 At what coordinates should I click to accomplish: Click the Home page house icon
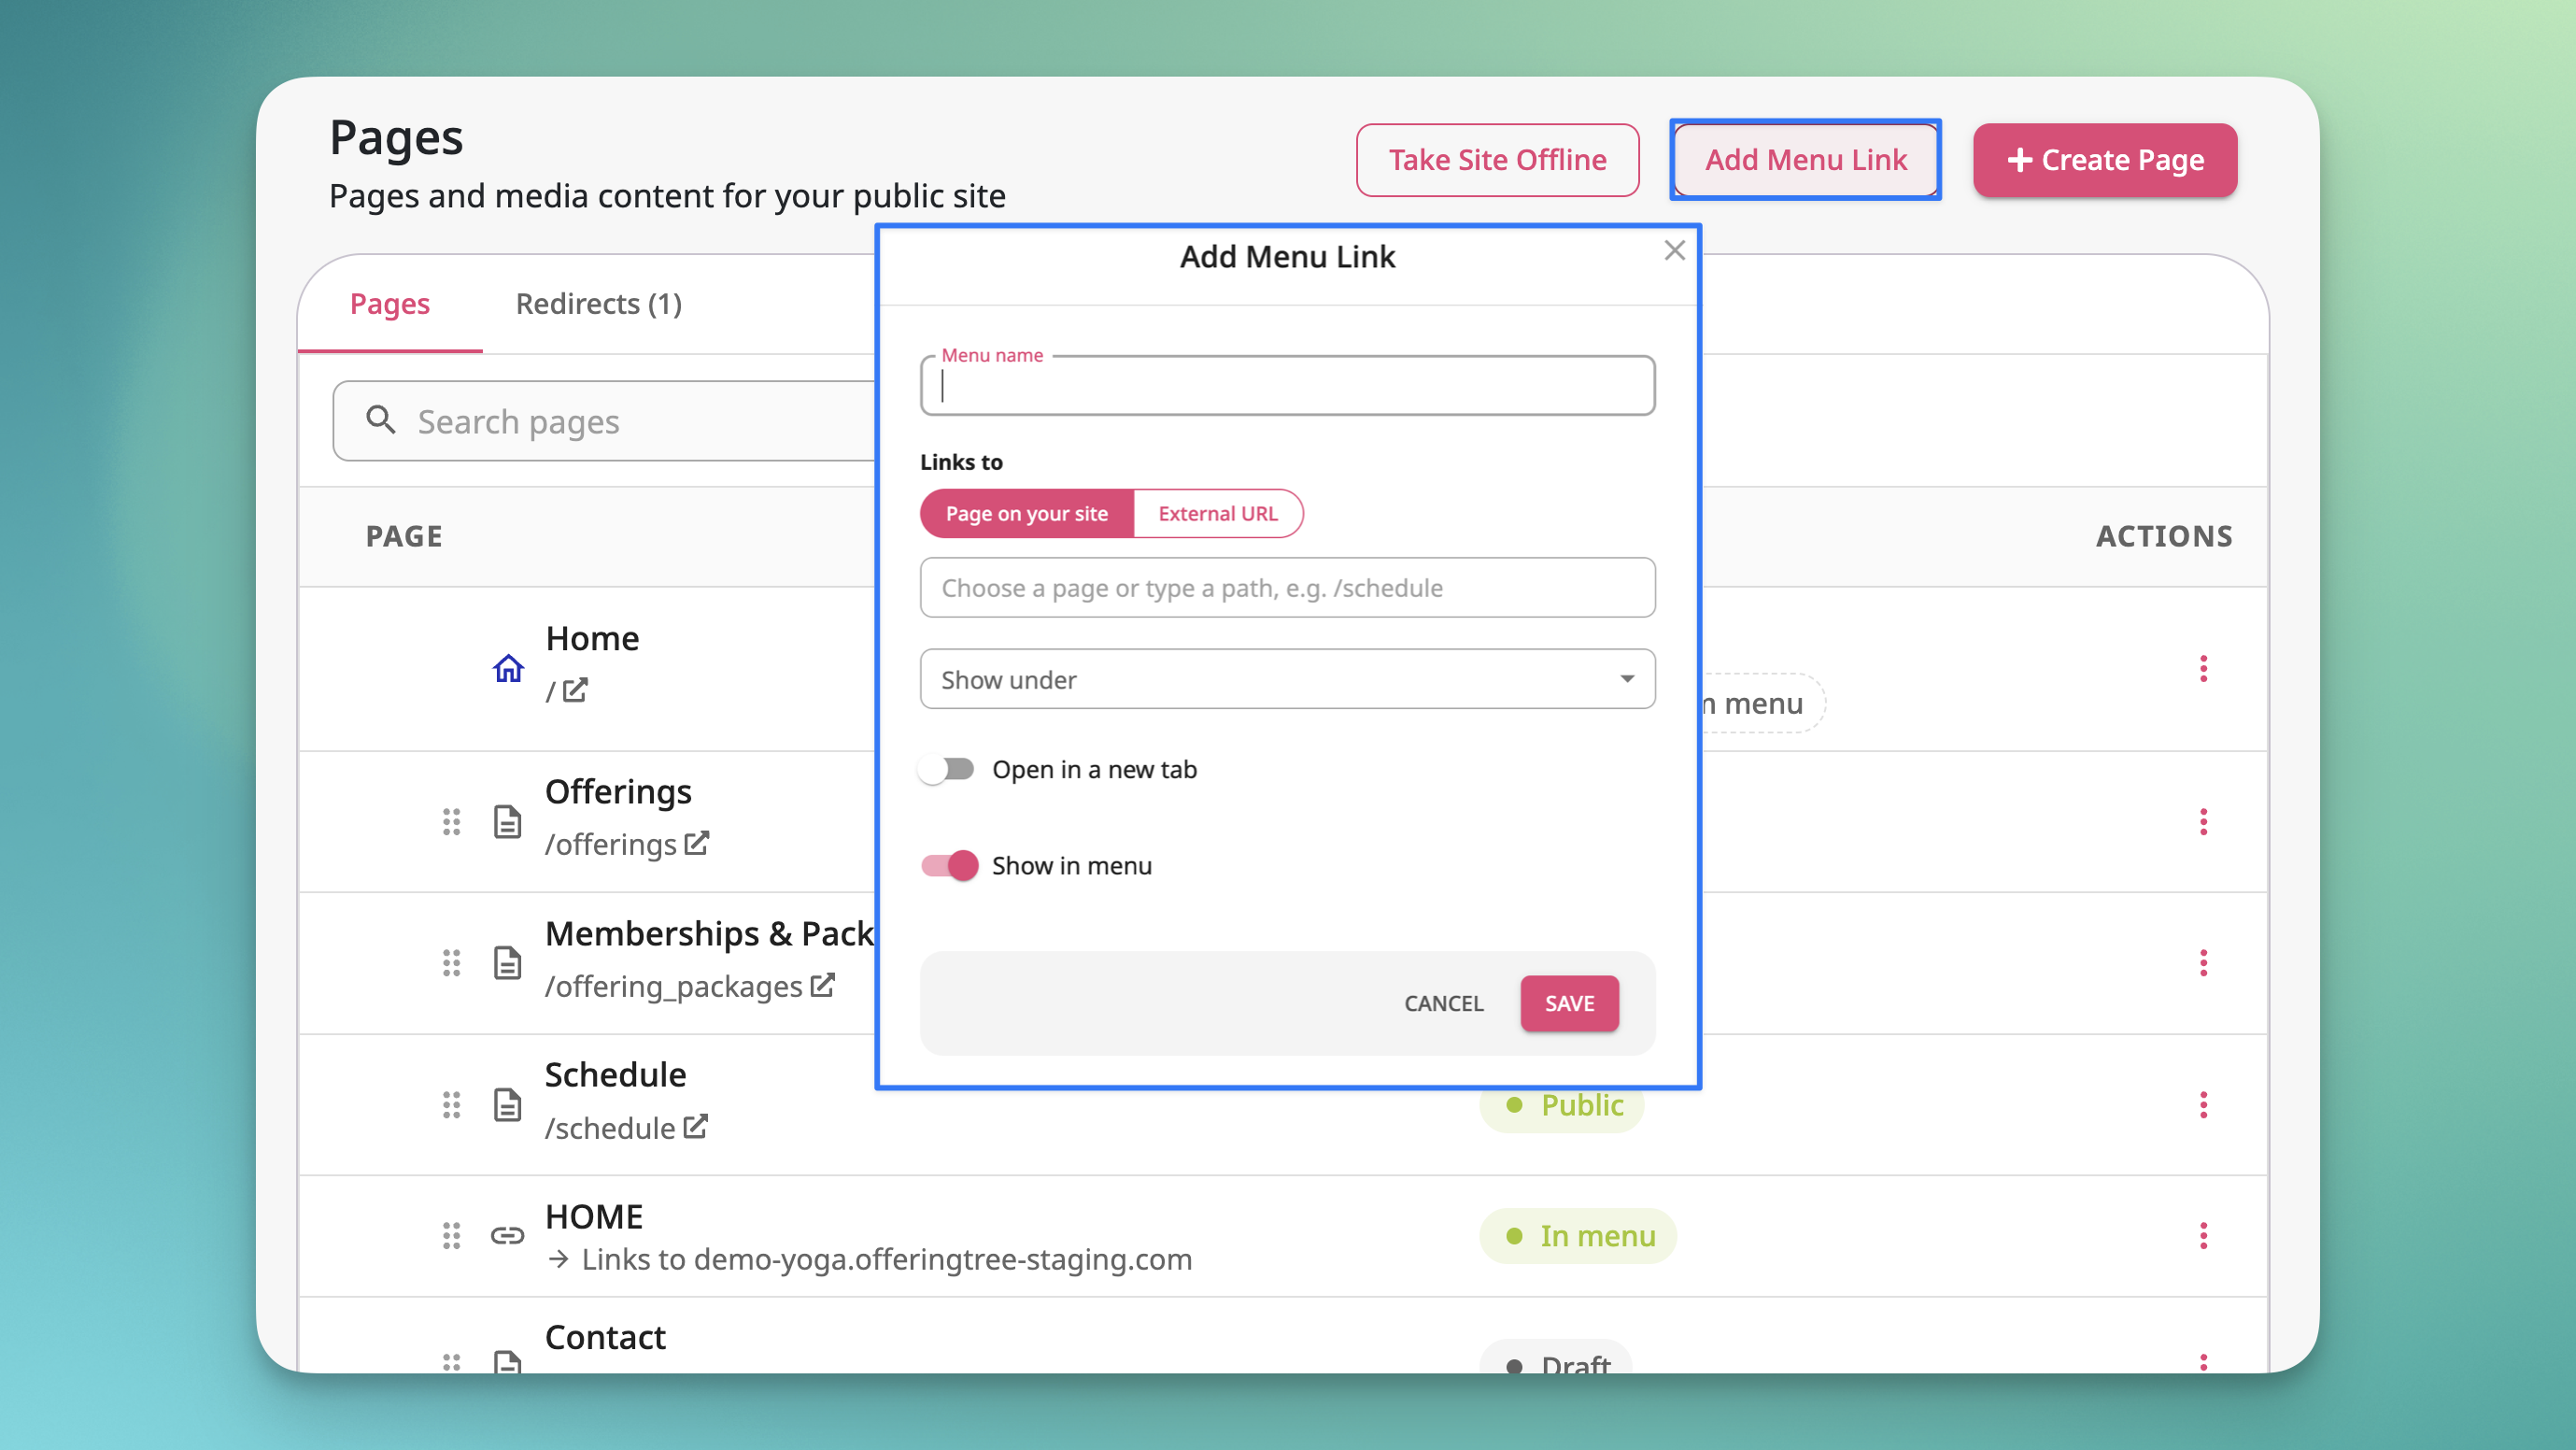pos(508,668)
